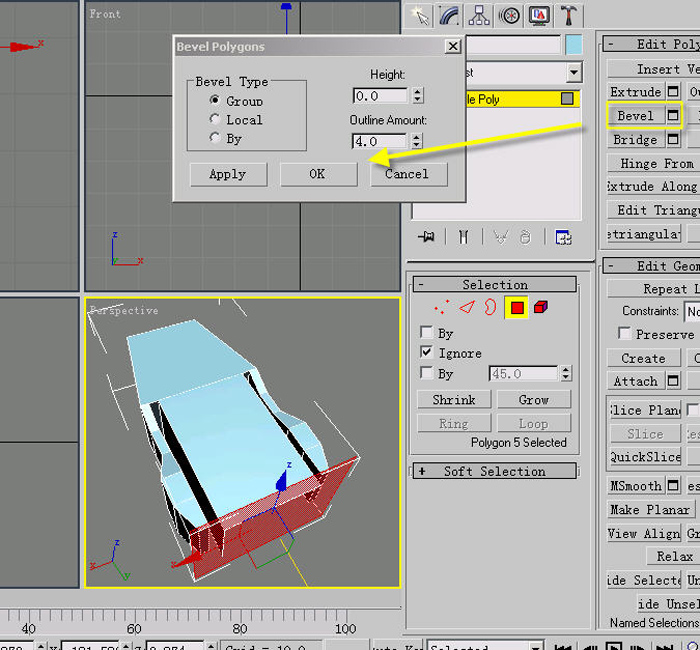The width and height of the screenshot is (700, 650).
Task: Select Vertex sub-object level icon
Action: point(442,307)
